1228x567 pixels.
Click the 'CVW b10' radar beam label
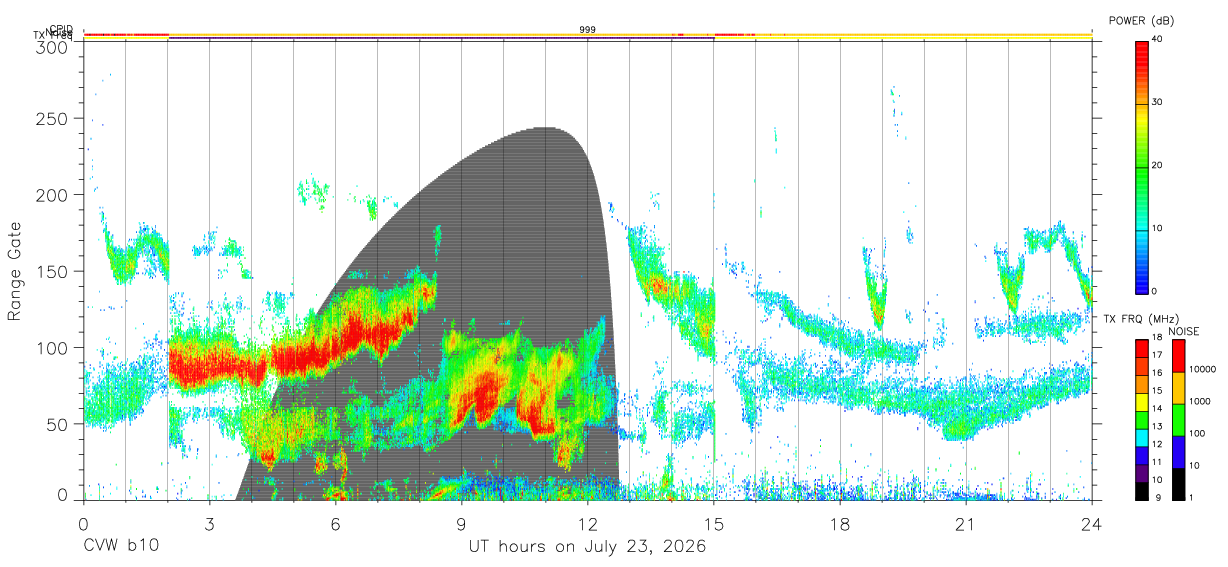click(120, 547)
